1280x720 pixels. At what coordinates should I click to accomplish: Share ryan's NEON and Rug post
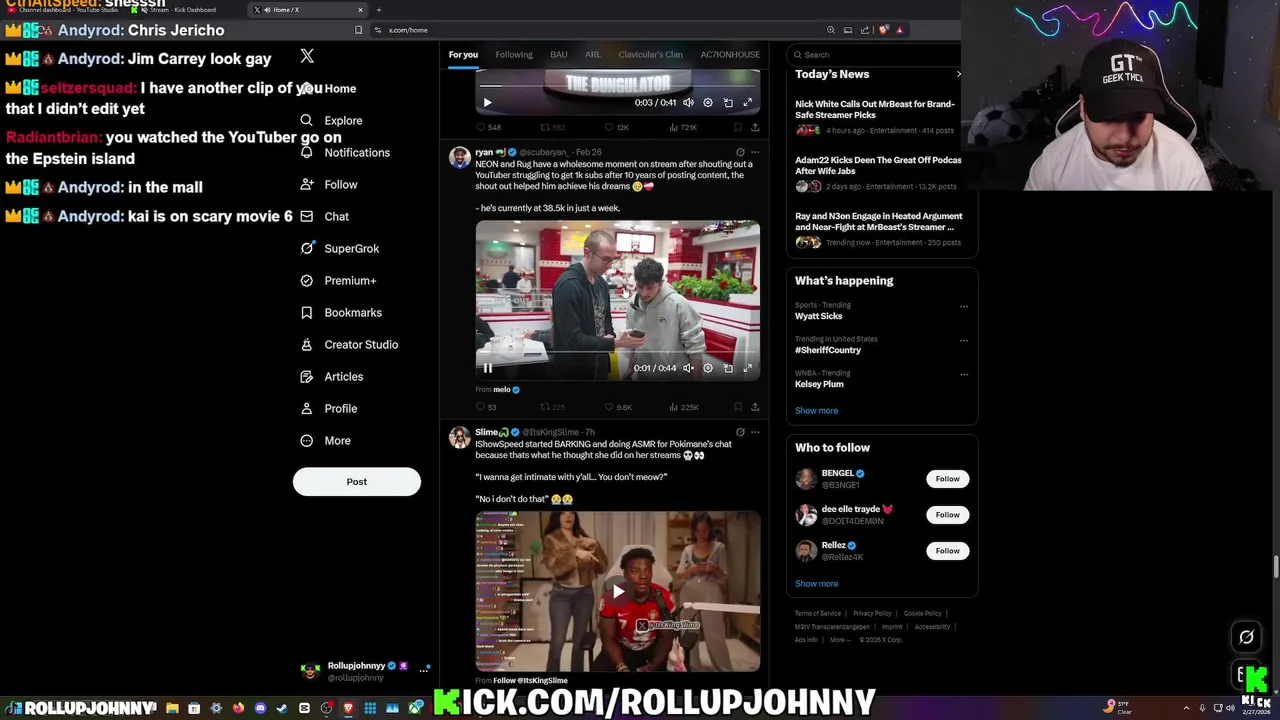pos(755,407)
